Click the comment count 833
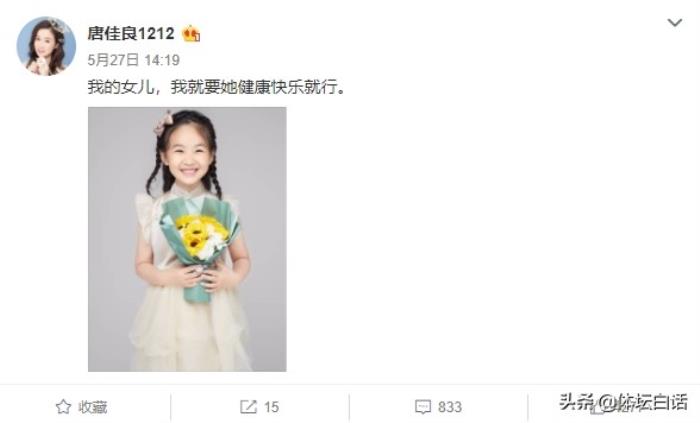Viewport: 700px width, 423px height. coord(450,407)
